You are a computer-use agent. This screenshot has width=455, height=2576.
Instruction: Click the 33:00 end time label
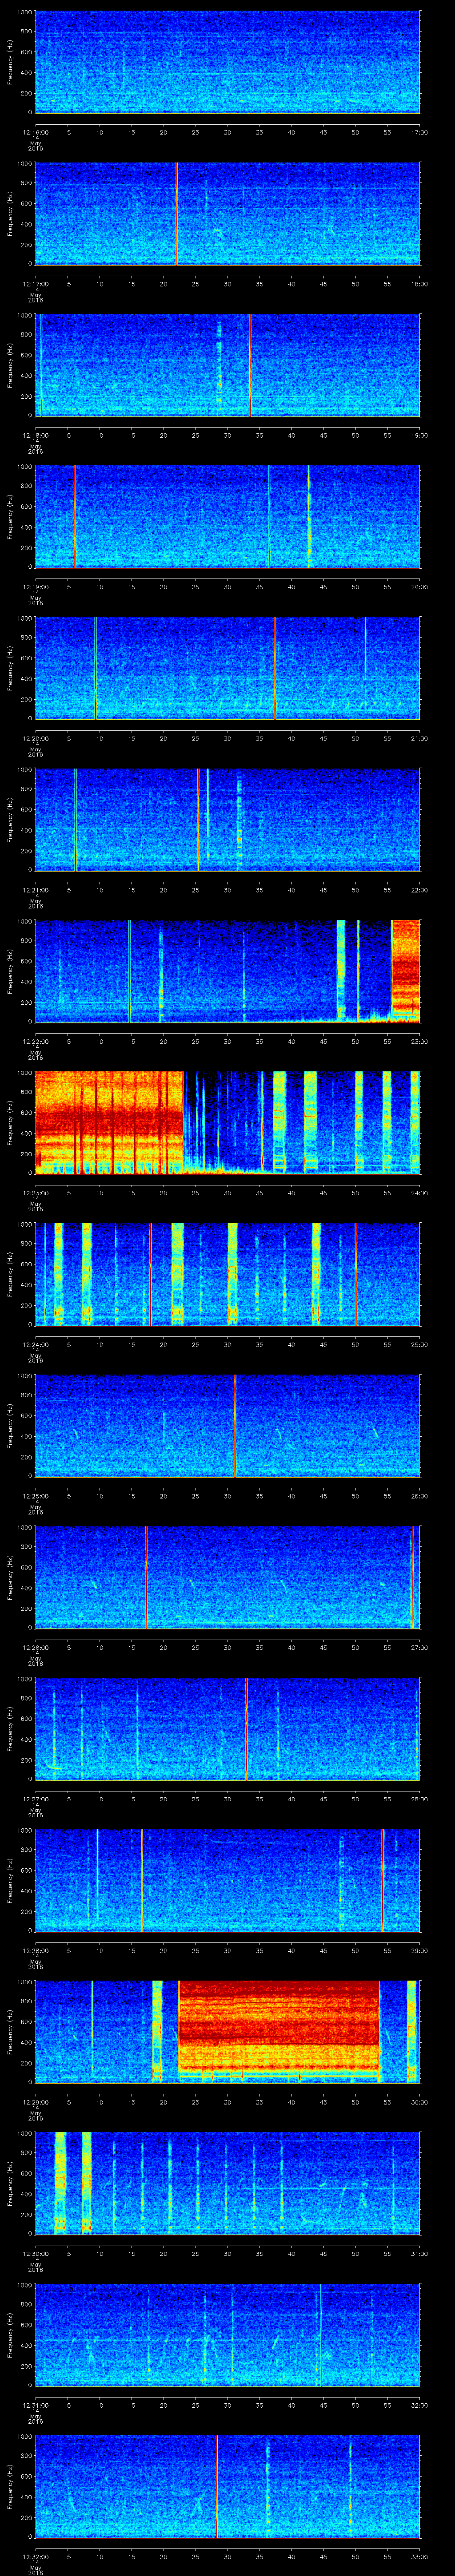click(419, 2556)
